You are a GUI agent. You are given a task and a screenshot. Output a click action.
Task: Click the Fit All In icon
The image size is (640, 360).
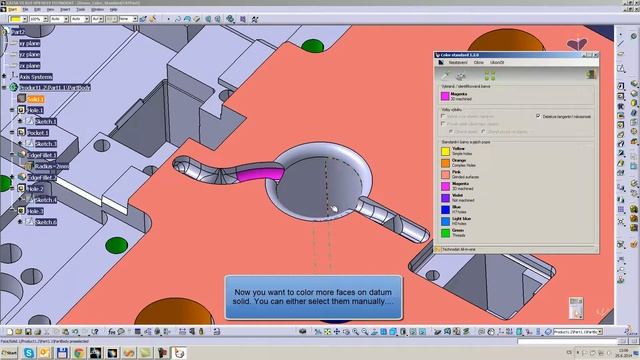tap(327, 332)
